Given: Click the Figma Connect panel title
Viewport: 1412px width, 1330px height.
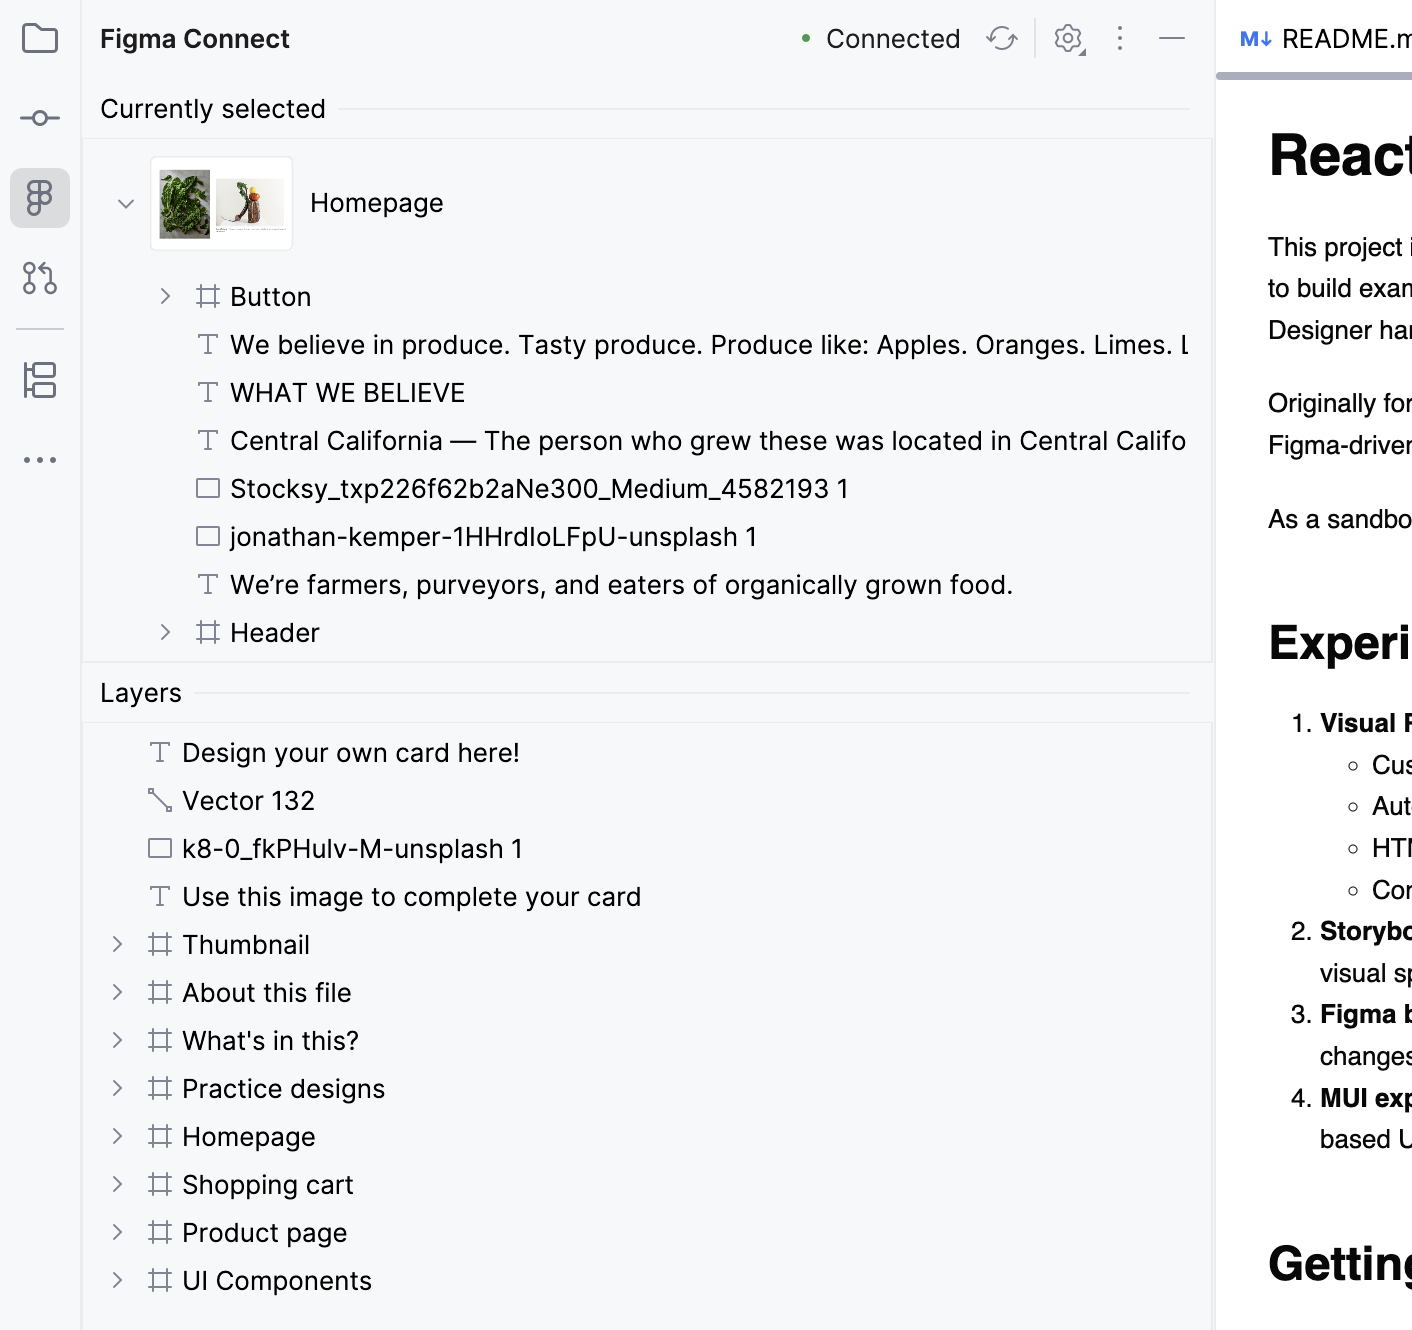Looking at the screenshot, I should tap(194, 39).
